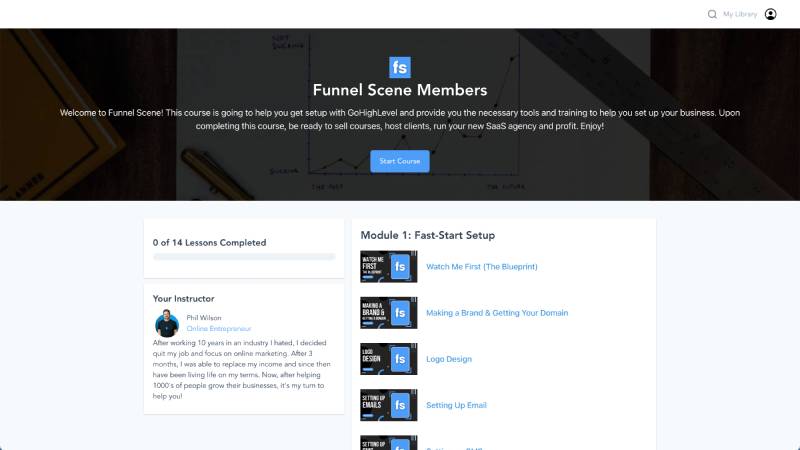Click Phil Wilson's instructor avatar
The width and height of the screenshot is (800, 450).
[x=167, y=323]
